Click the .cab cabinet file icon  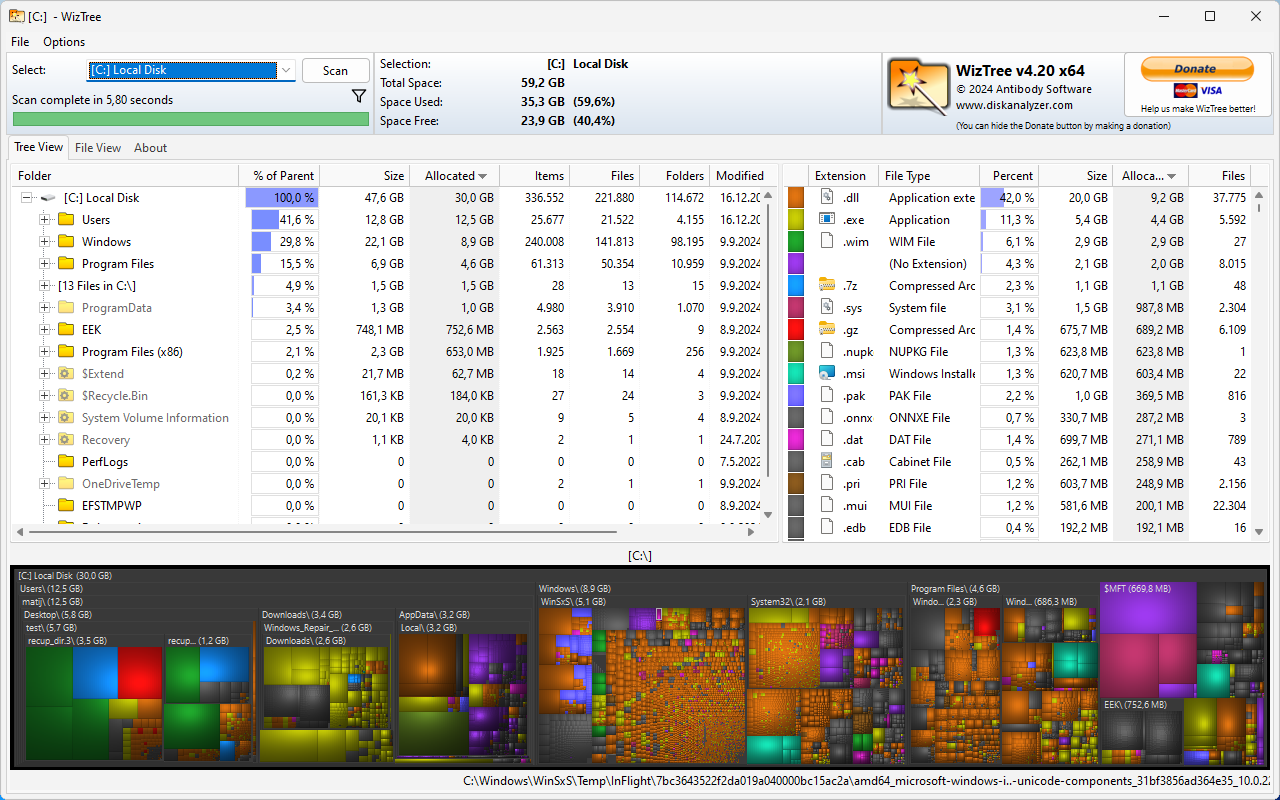coord(827,461)
